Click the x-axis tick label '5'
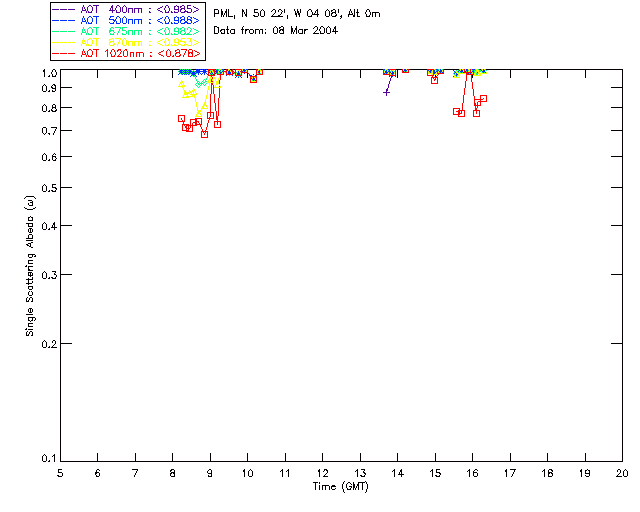Image resolution: width=640 pixels, height=512 pixels. tap(60, 473)
